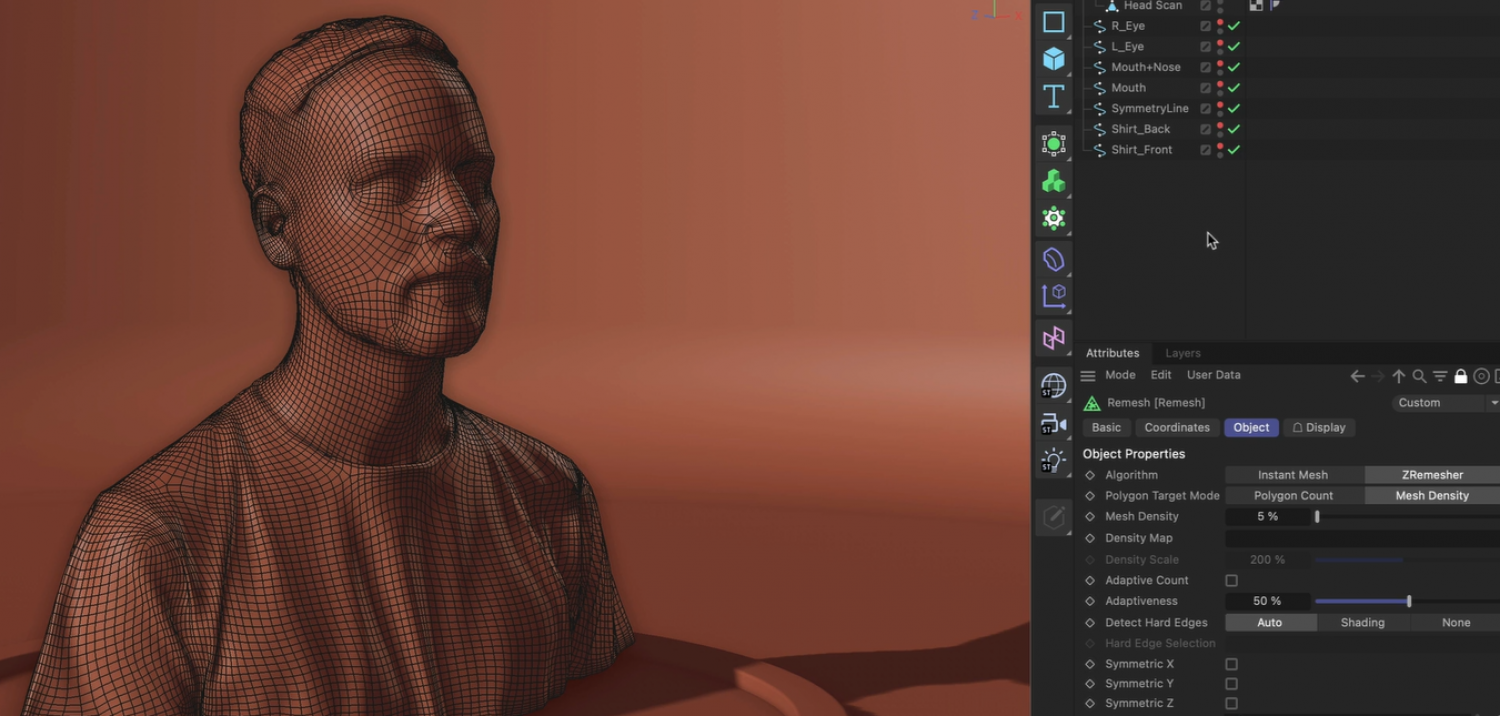This screenshot has height=716, width=1500.
Task: Set Polygon Target Mode to Polygon Count
Action: (1293, 496)
